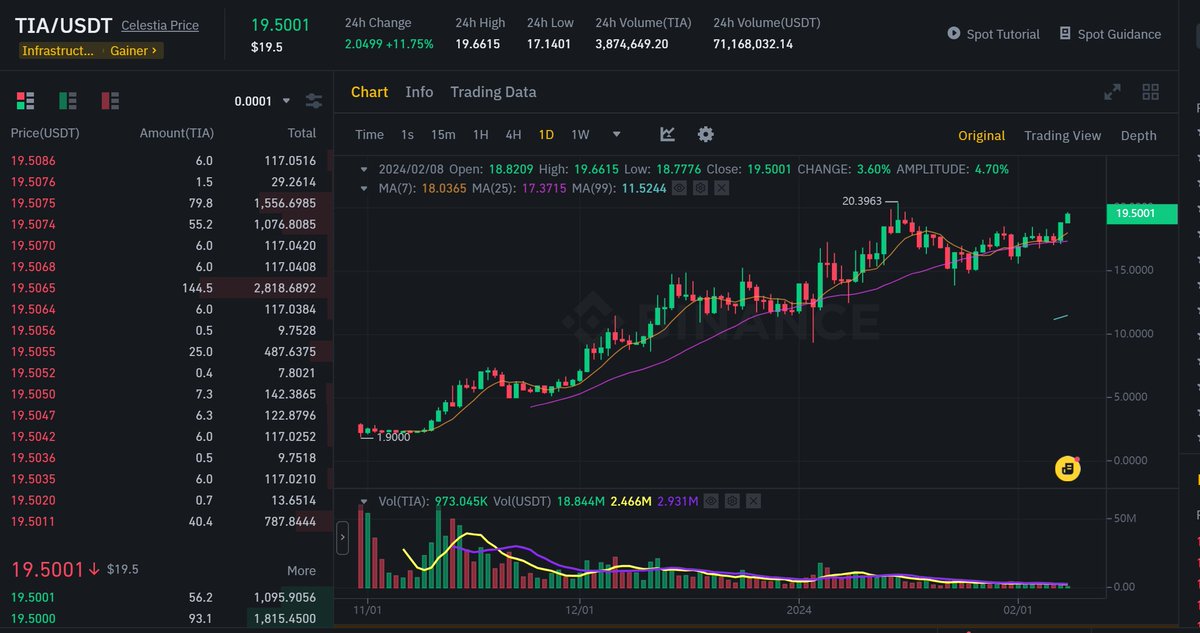The width and height of the screenshot is (1200, 633).
Task: Click buy order at price 19.5000
Action: tap(167, 618)
